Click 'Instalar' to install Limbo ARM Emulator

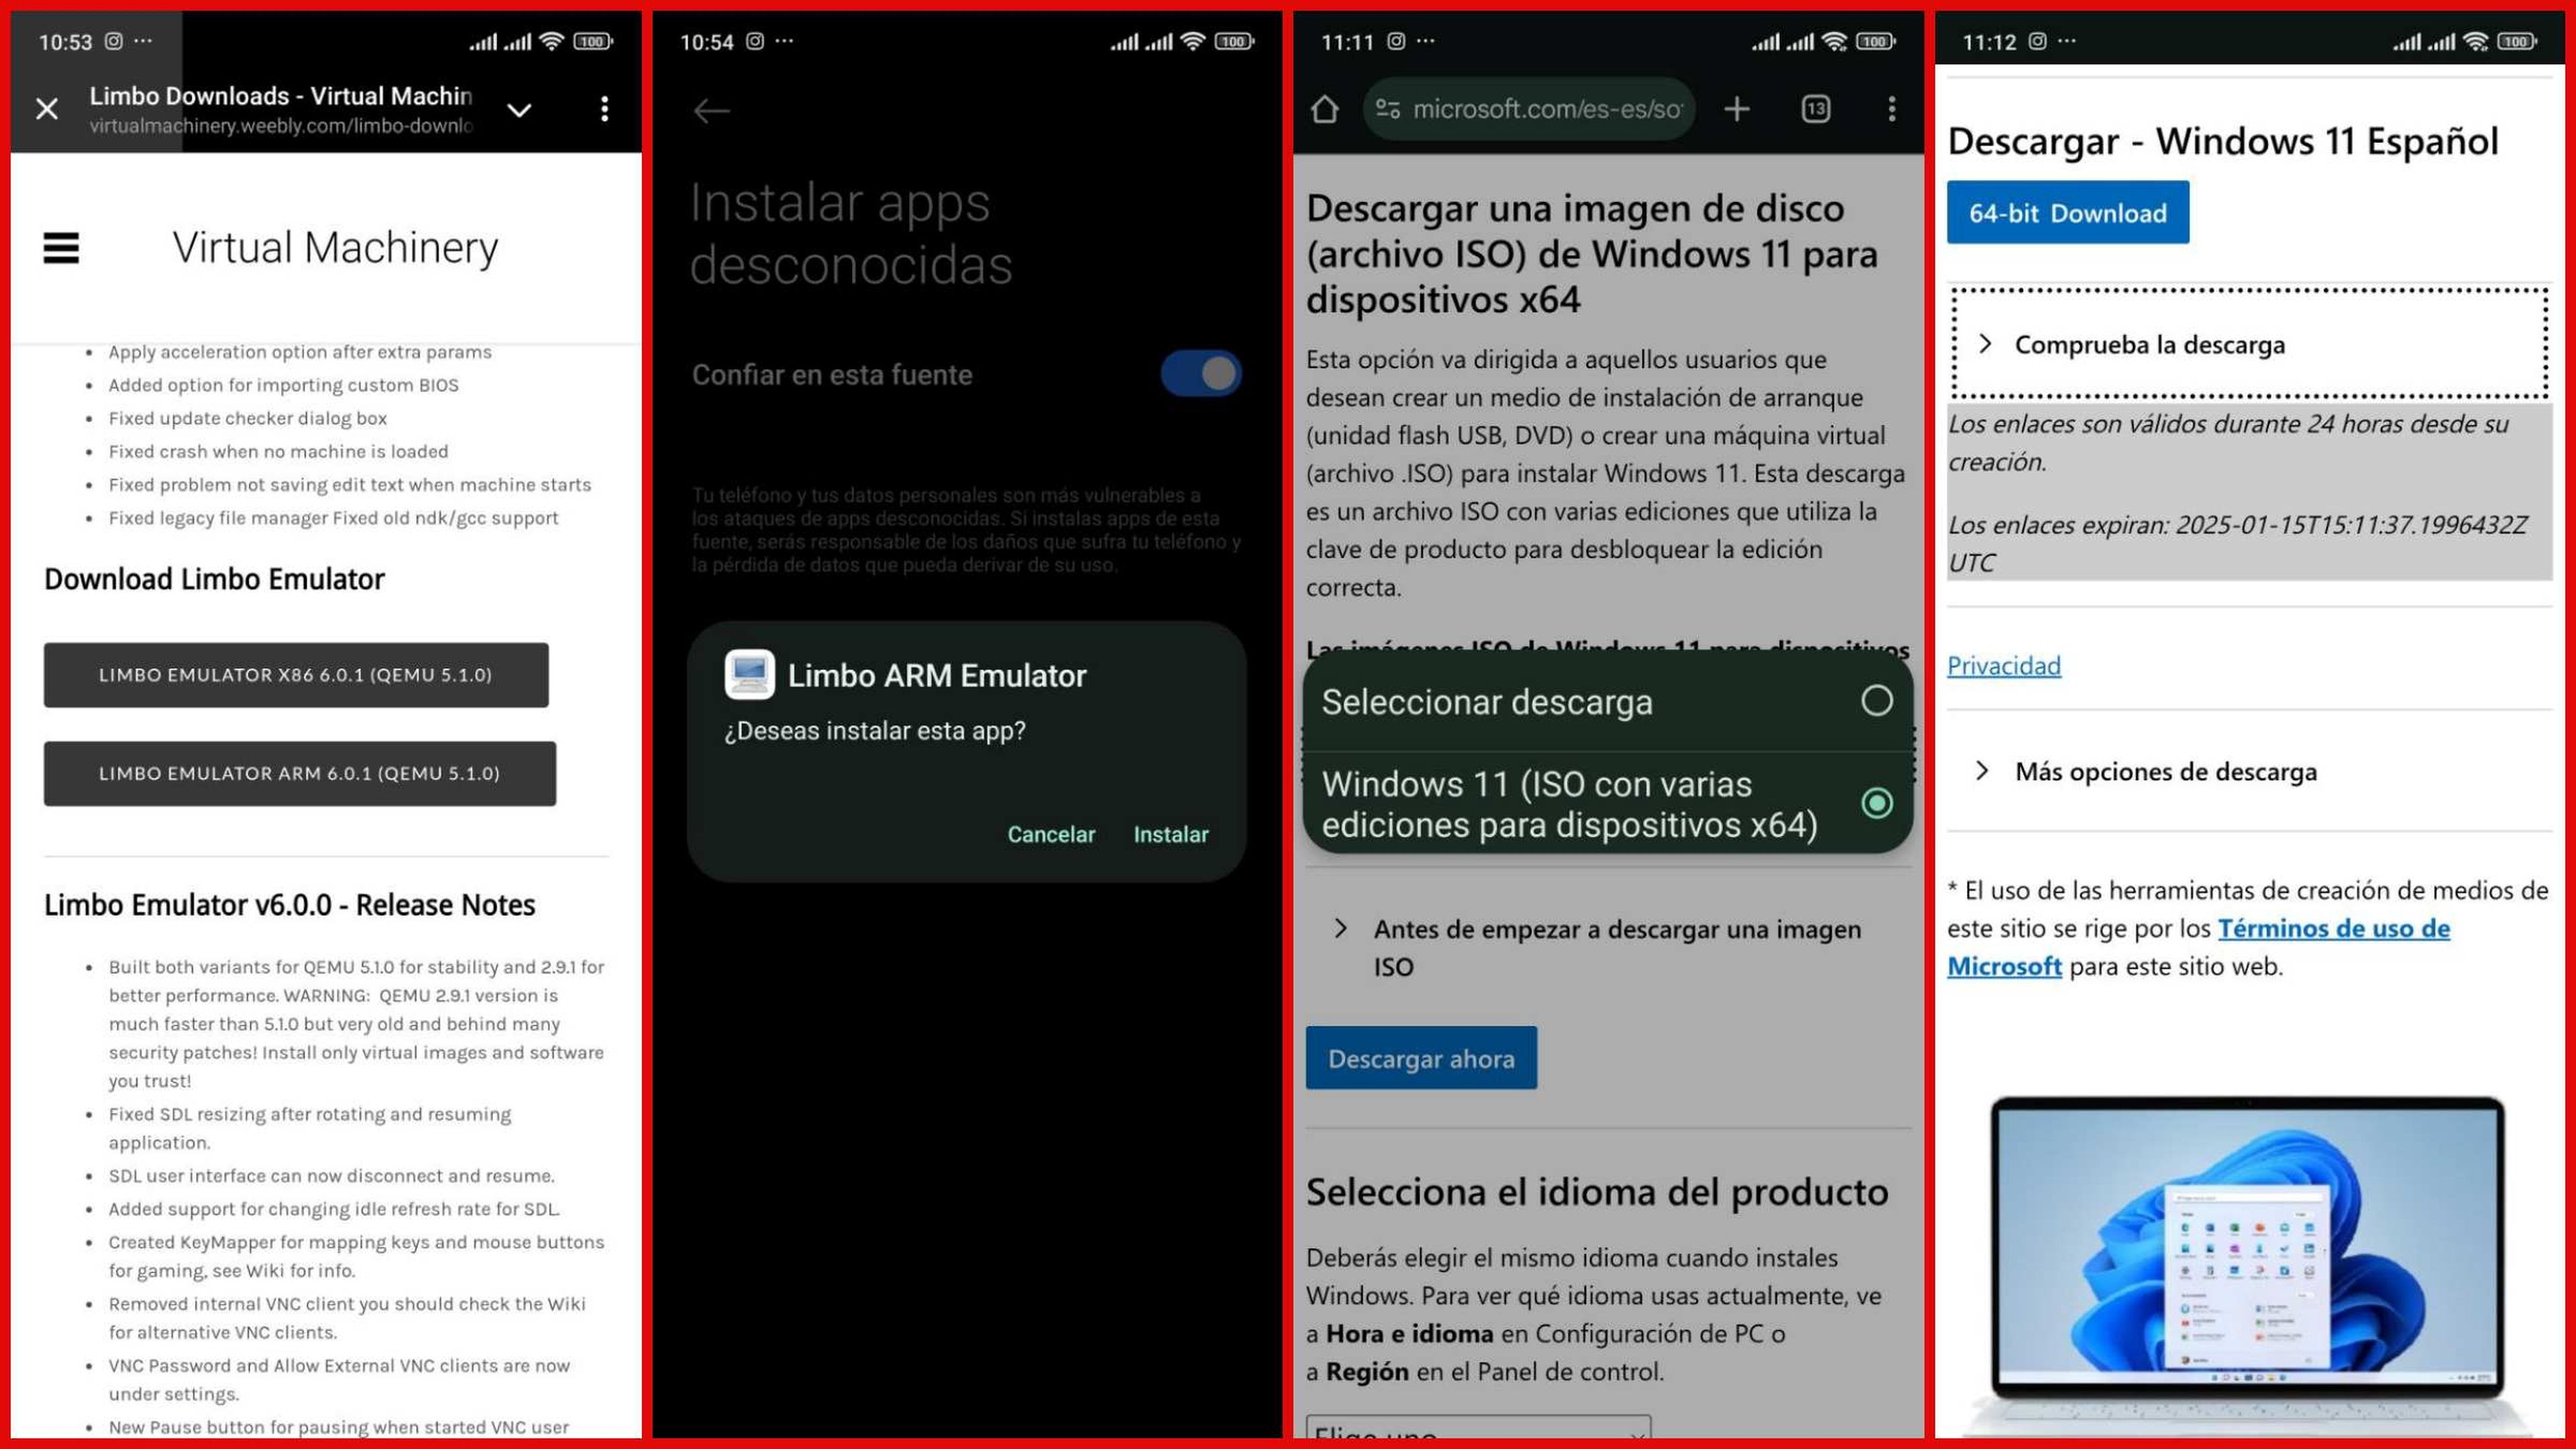1168,833
